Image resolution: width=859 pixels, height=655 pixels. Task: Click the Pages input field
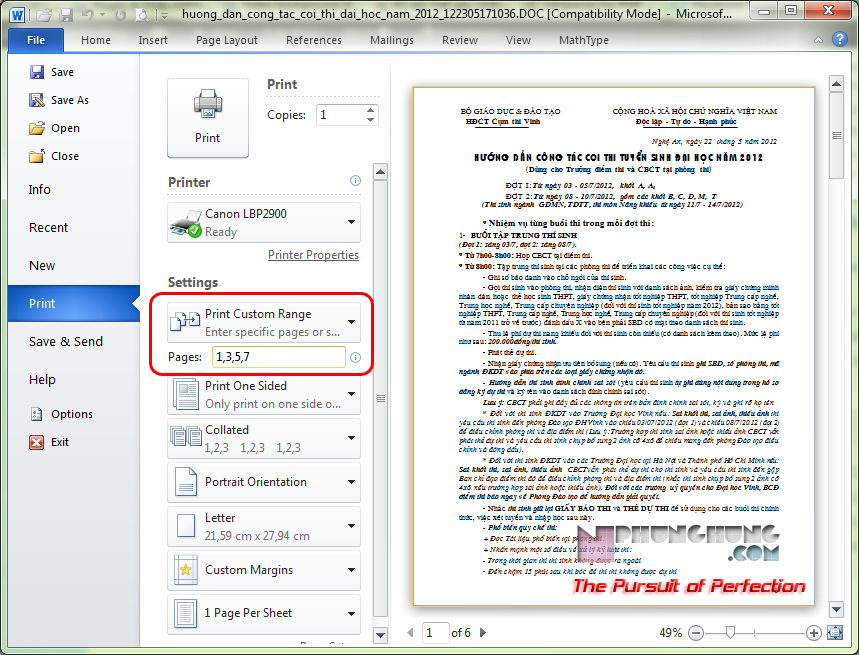tap(277, 357)
